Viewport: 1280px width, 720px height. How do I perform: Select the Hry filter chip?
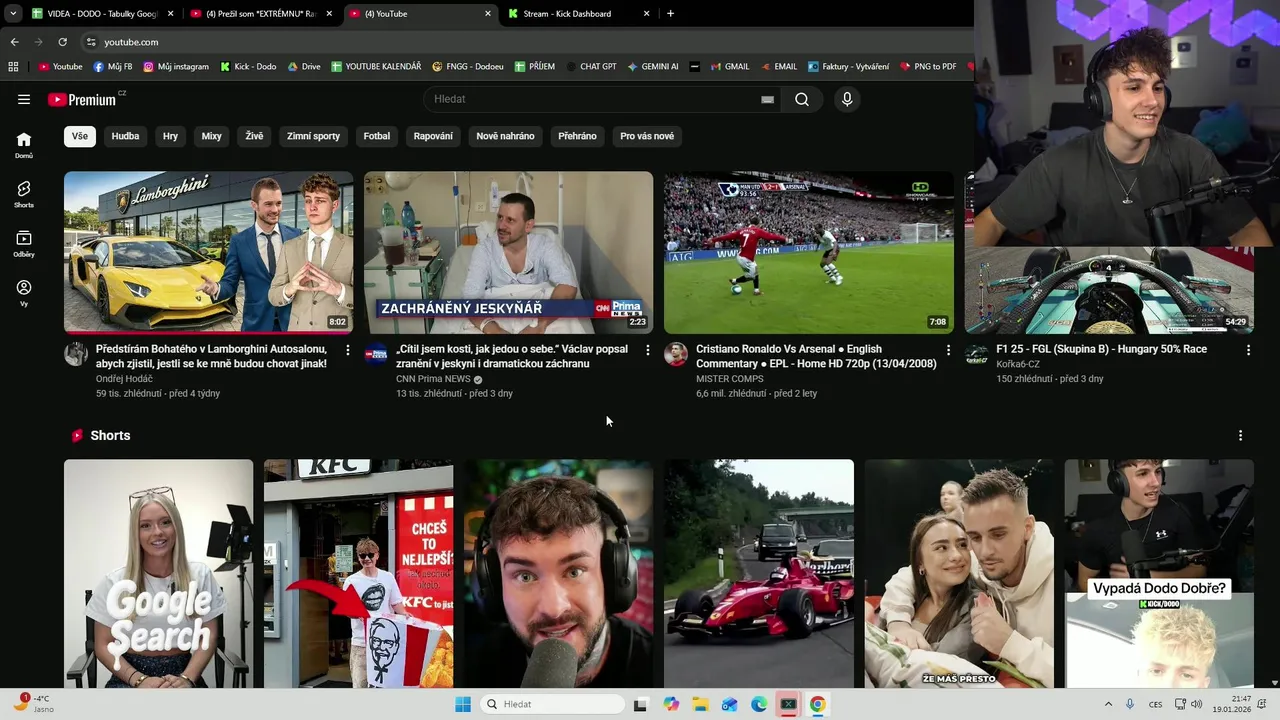pos(170,136)
